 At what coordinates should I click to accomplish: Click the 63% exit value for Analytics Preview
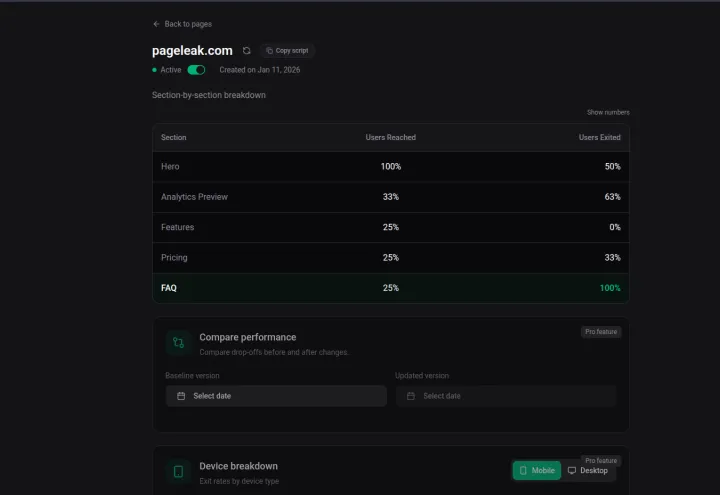(x=612, y=197)
